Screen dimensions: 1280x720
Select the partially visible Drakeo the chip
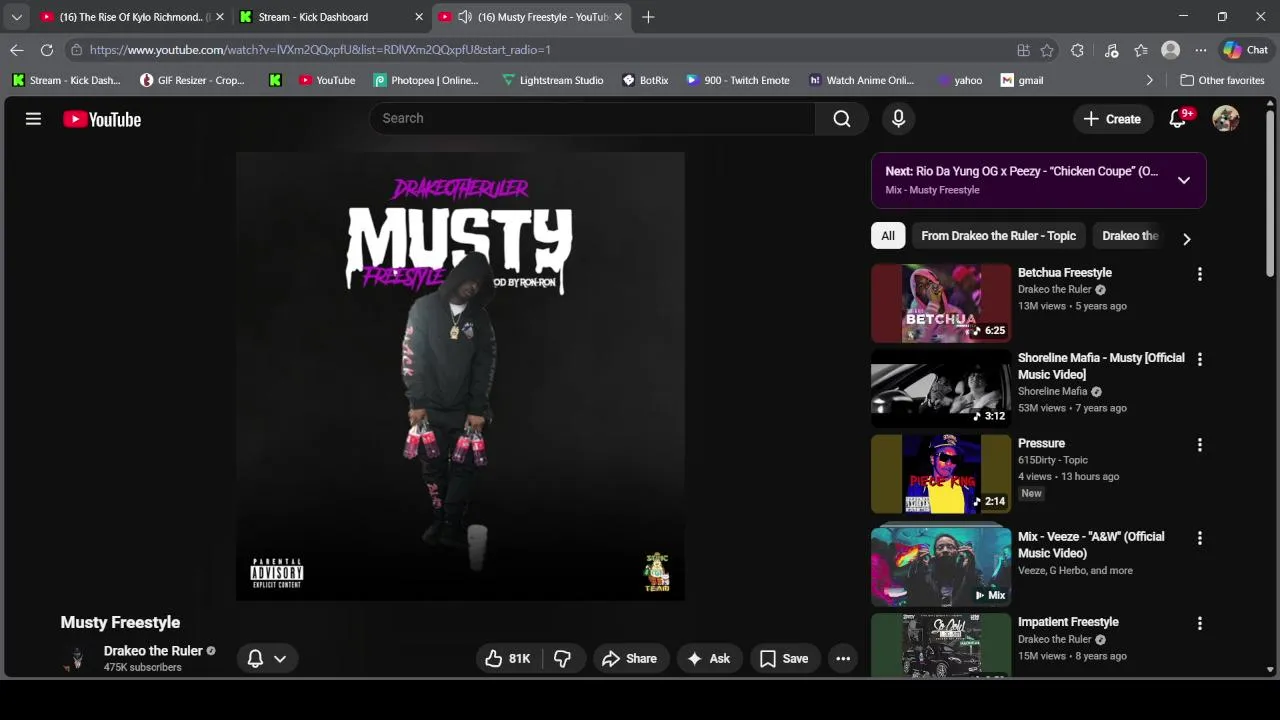pyautogui.click(x=1130, y=236)
